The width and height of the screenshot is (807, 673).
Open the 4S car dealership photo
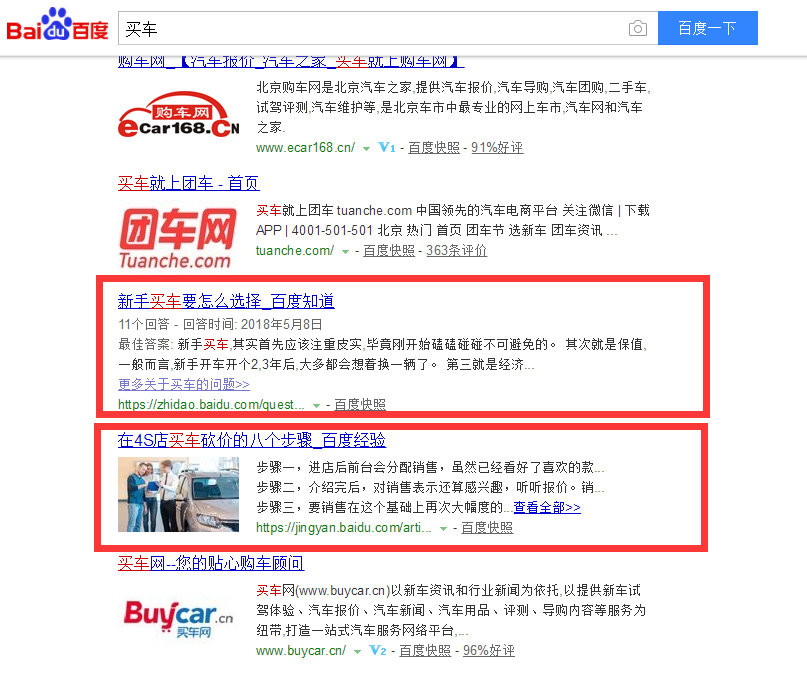click(x=179, y=494)
